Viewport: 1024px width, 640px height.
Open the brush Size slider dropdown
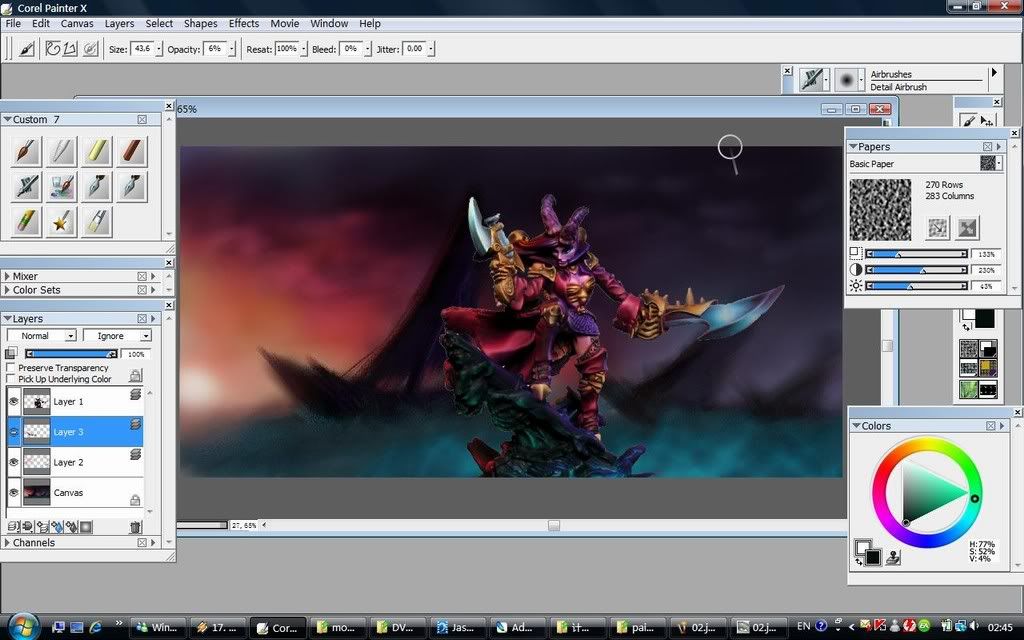coord(159,49)
